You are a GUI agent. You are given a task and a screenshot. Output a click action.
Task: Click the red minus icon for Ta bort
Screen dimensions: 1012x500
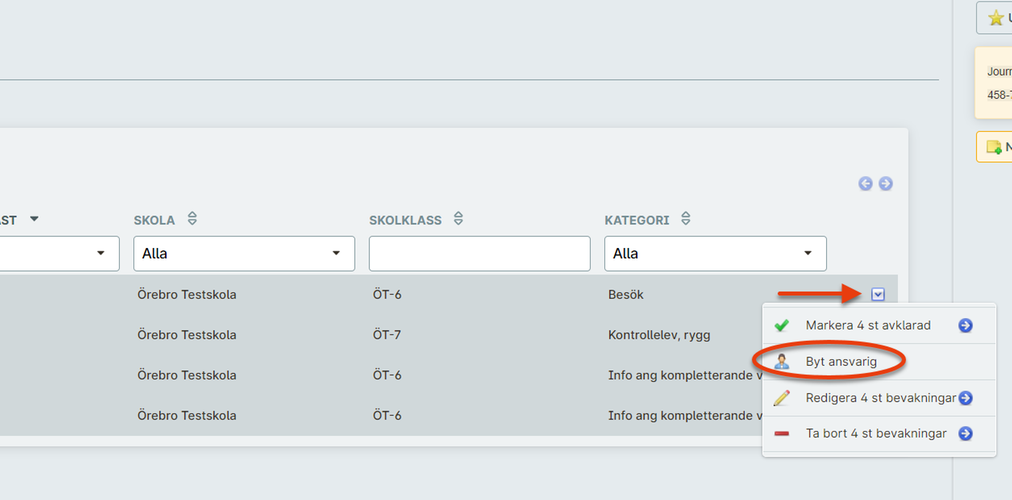coord(782,434)
